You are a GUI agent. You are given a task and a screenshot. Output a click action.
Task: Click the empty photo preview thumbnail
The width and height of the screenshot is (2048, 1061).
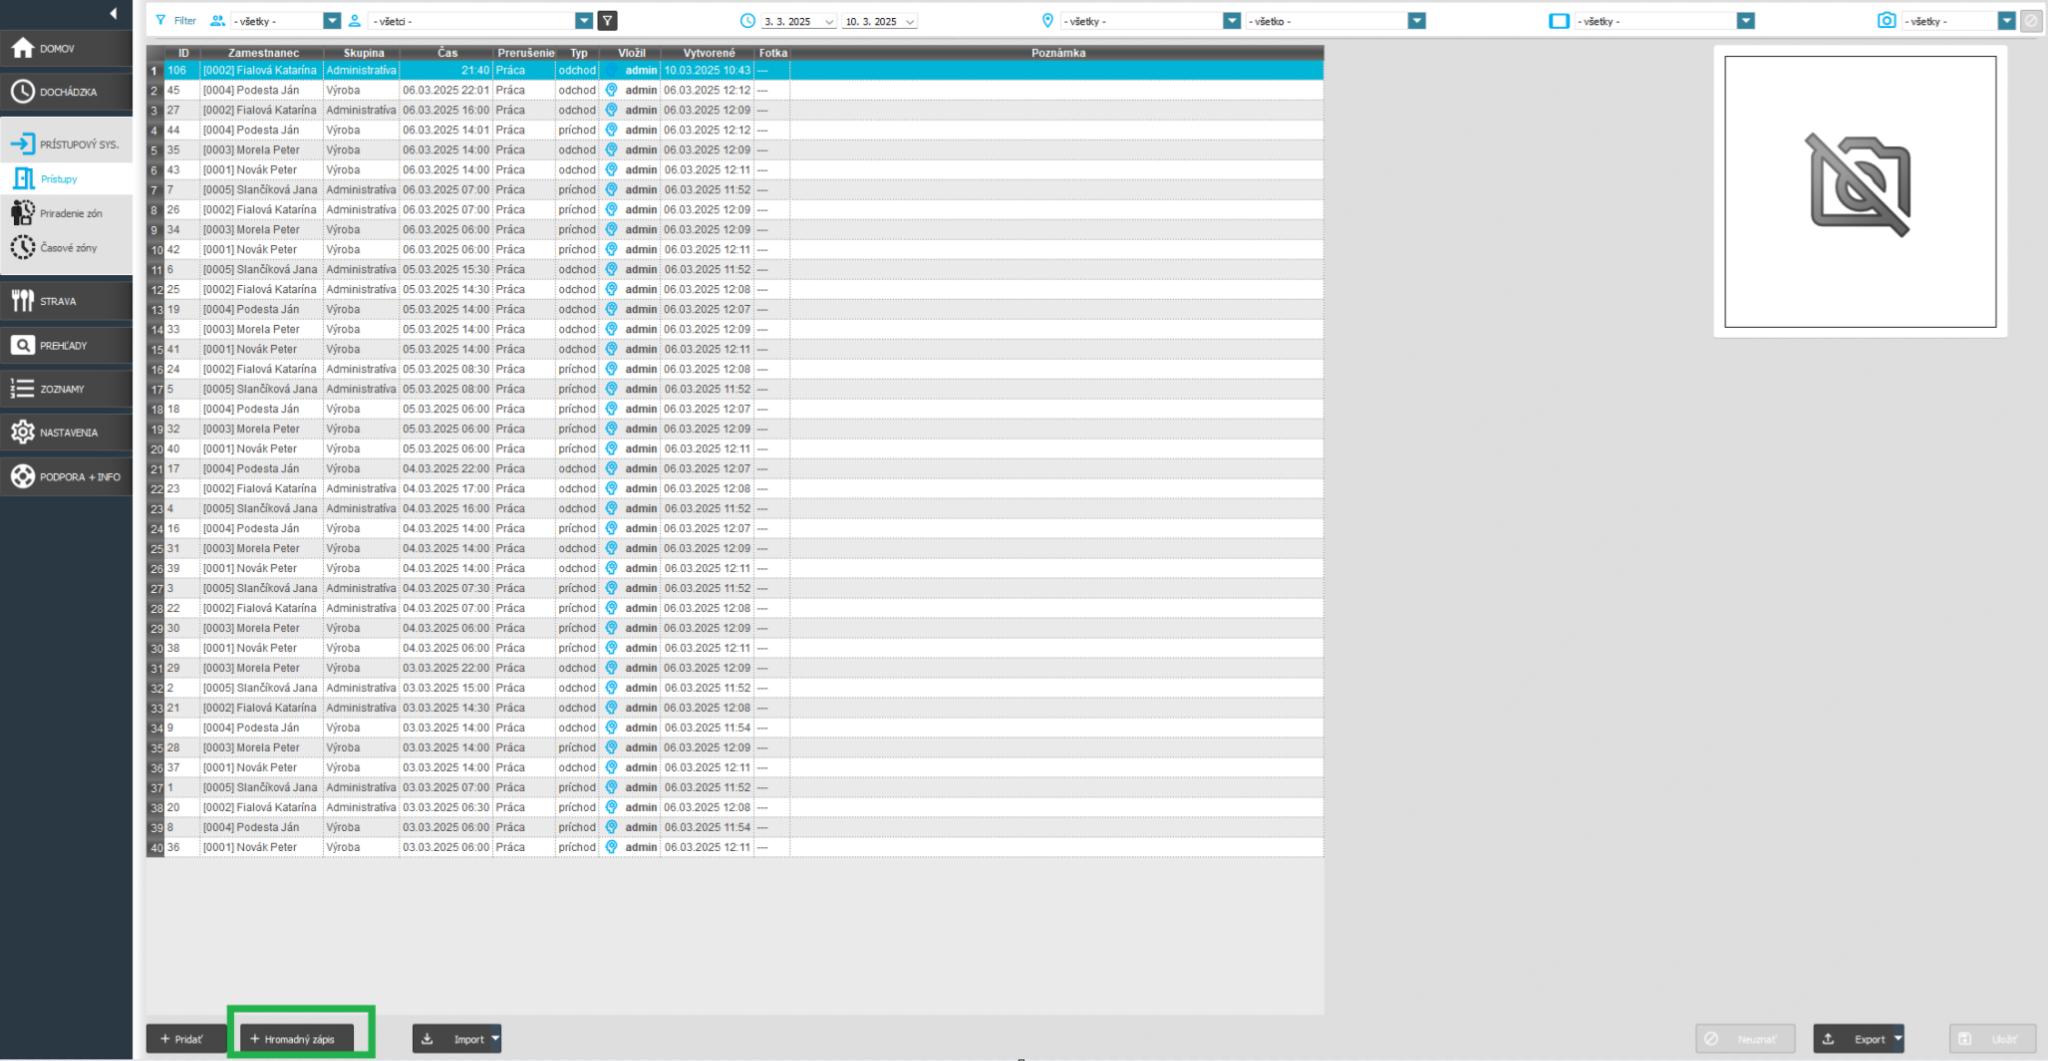pos(1860,191)
